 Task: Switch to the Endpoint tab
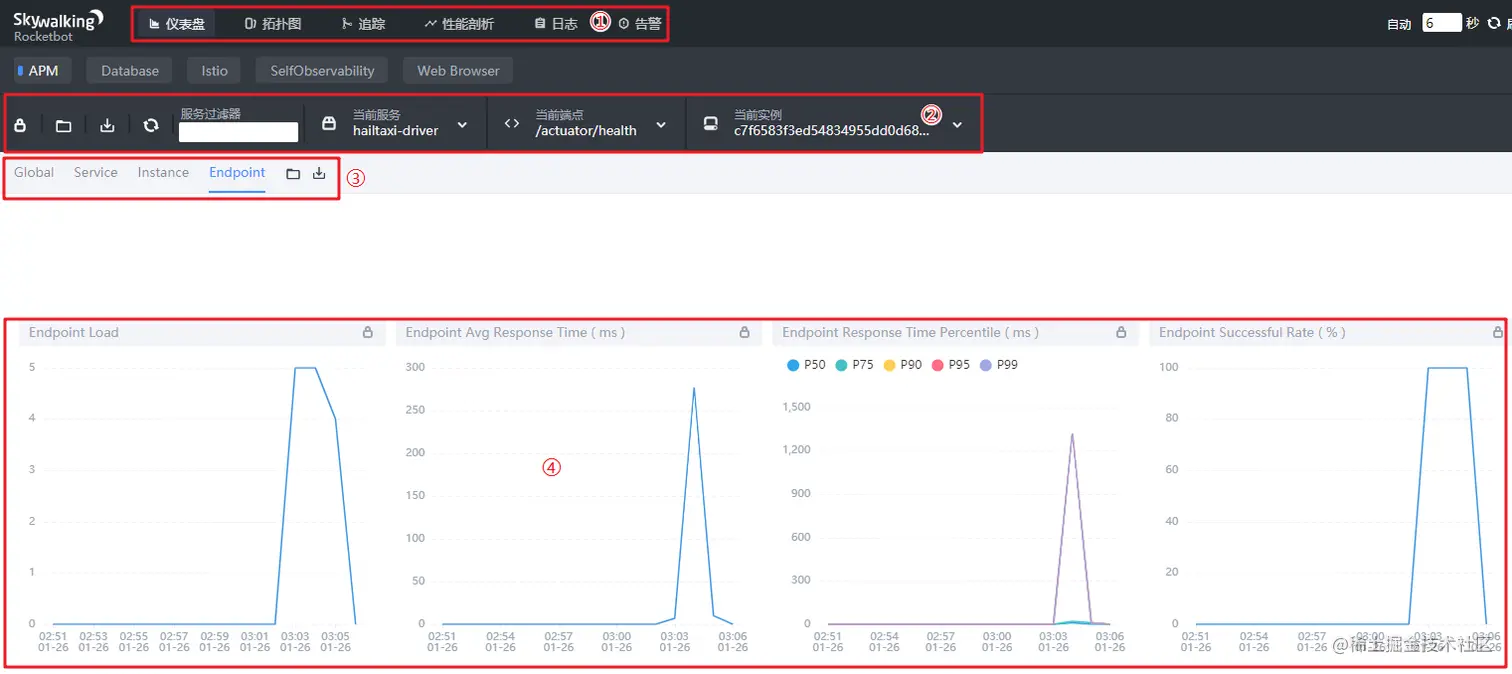(x=237, y=173)
